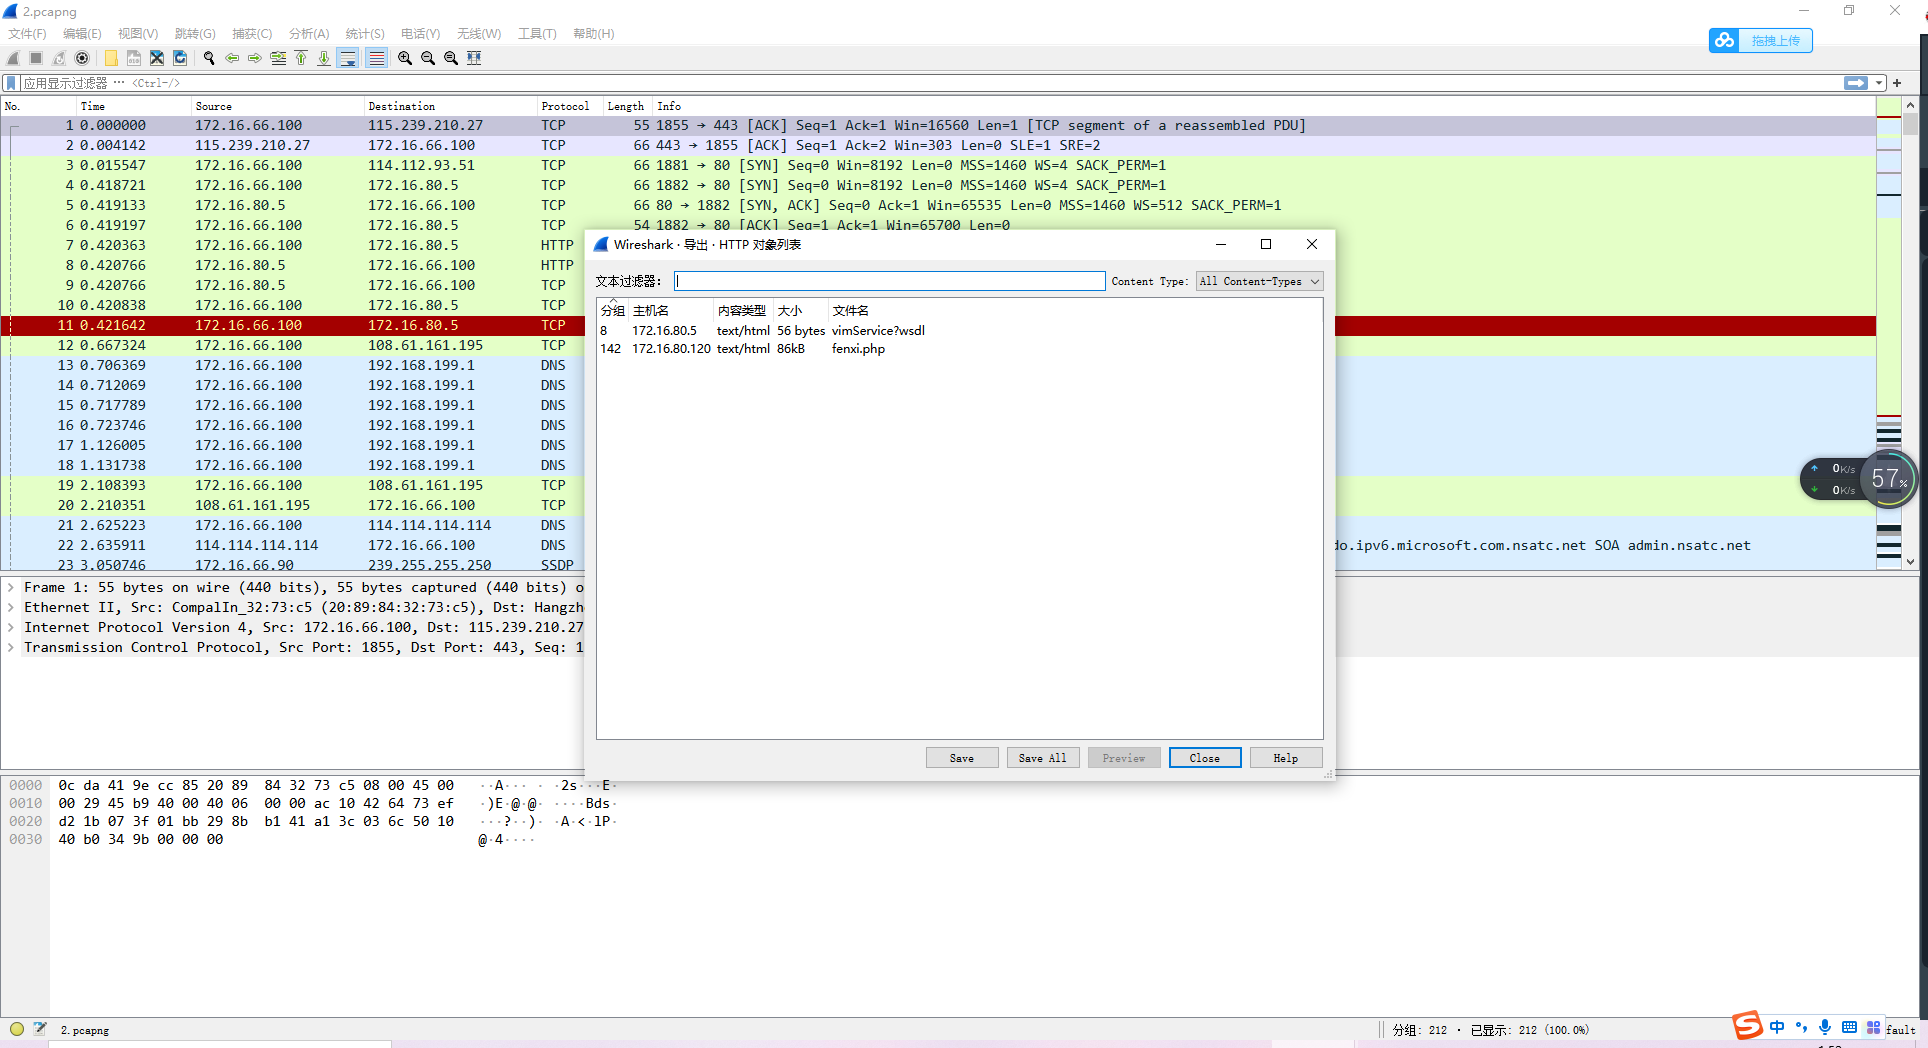1928x1048 pixels.
Task: Open capture options with the gear icon
Action: pyautogui.click(x=81, y=57)
